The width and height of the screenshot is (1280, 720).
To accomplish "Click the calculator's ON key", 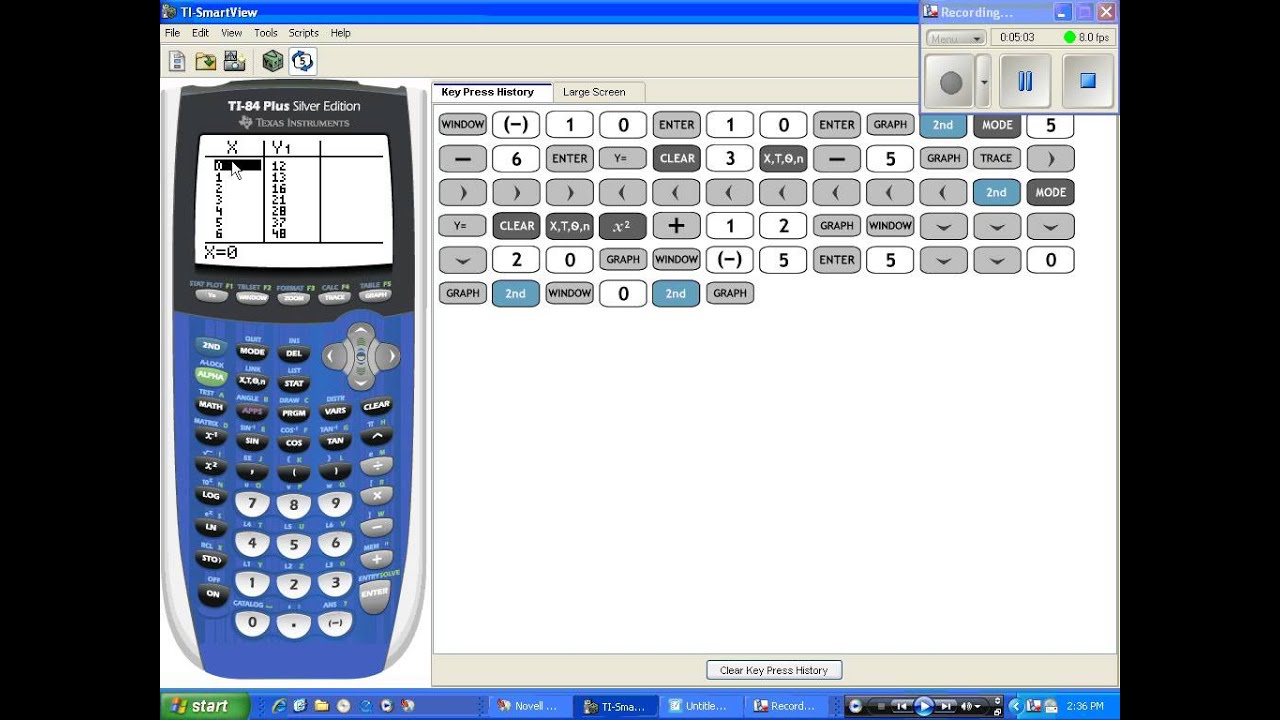I will pyautogui.click(x=212, y=593).
